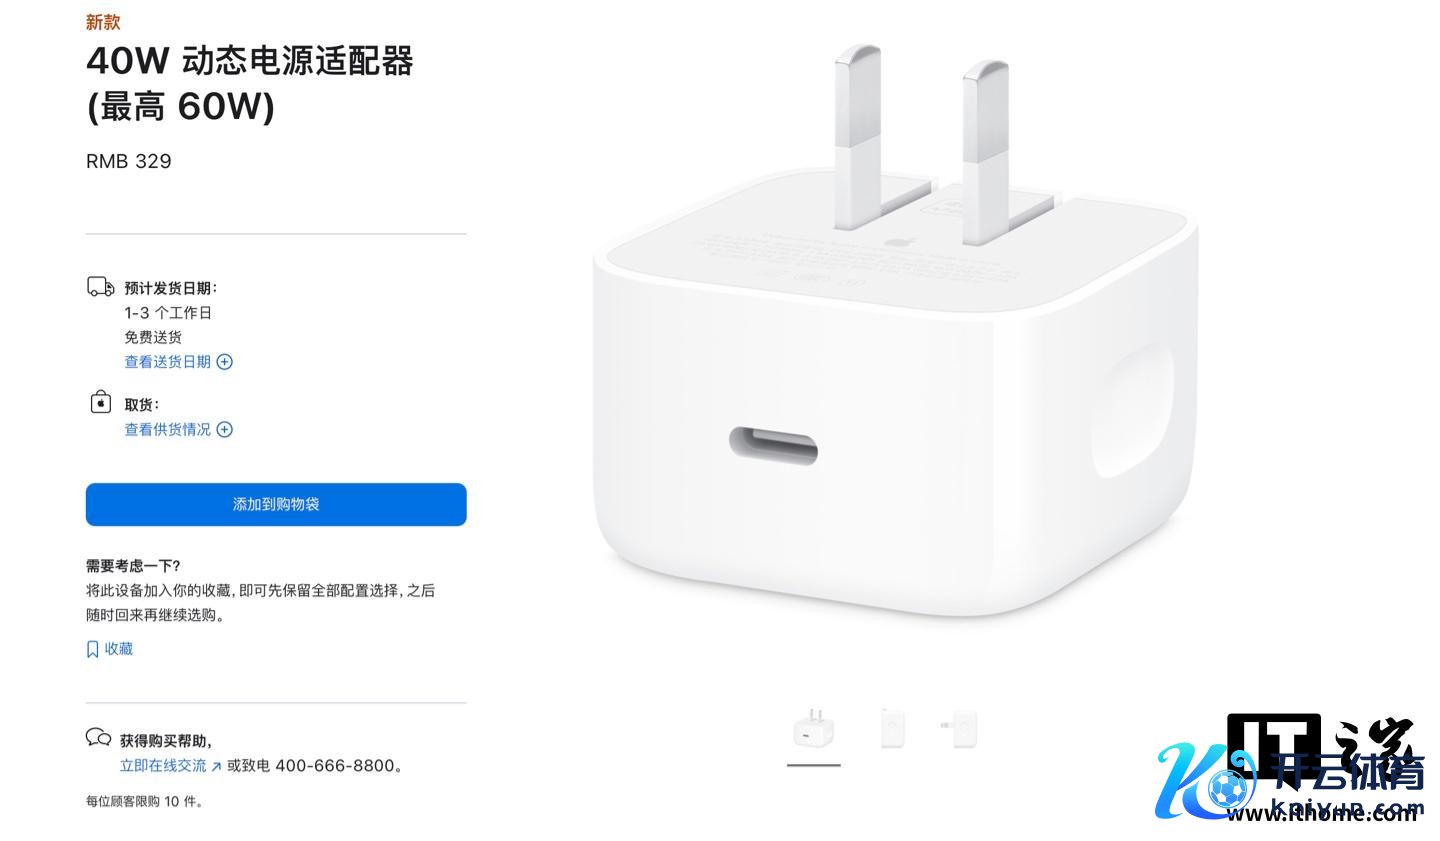The image size is (1440, 841).
Task: Click the Apple shopping bag pickup icon
Action: [x=100, y=402]
